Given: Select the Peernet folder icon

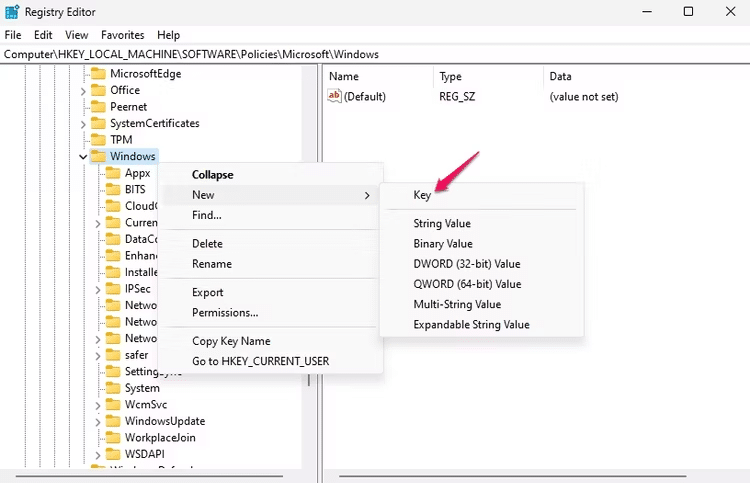Looking at the screenshot, I should pyautogui.click(x=98, y=107).
